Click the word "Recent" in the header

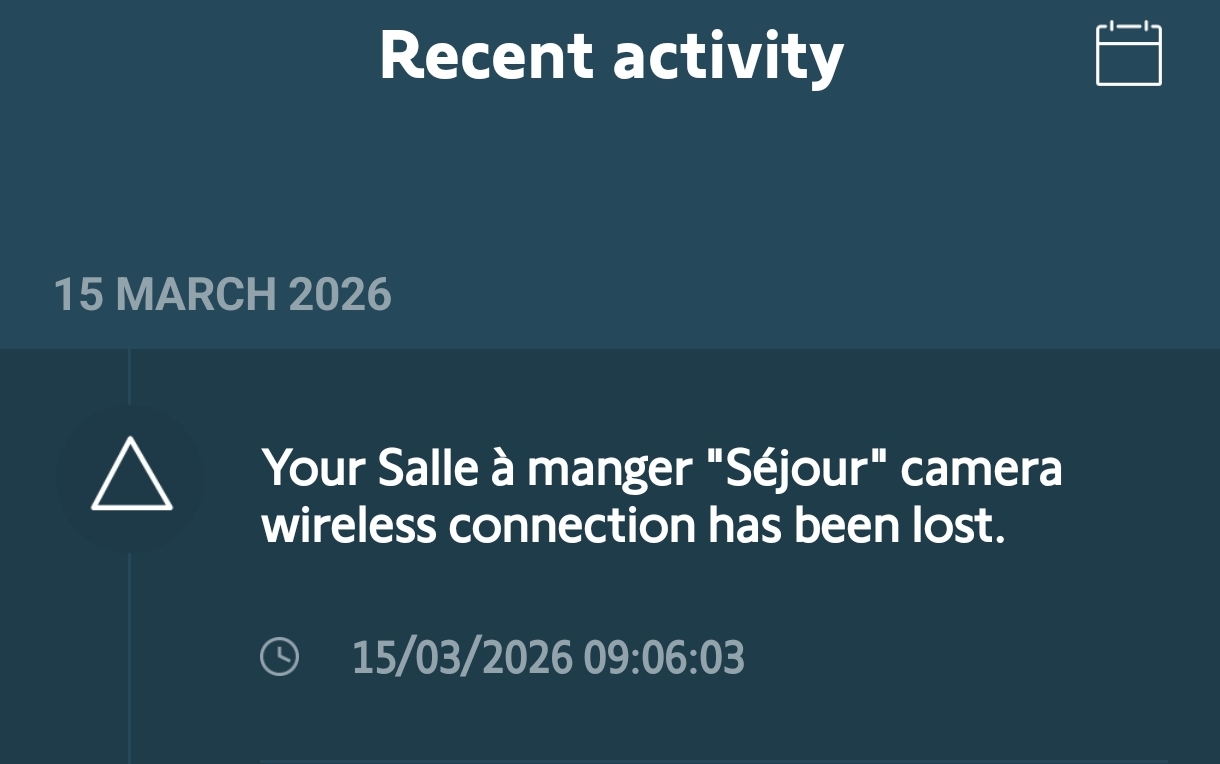coord(487,56)
